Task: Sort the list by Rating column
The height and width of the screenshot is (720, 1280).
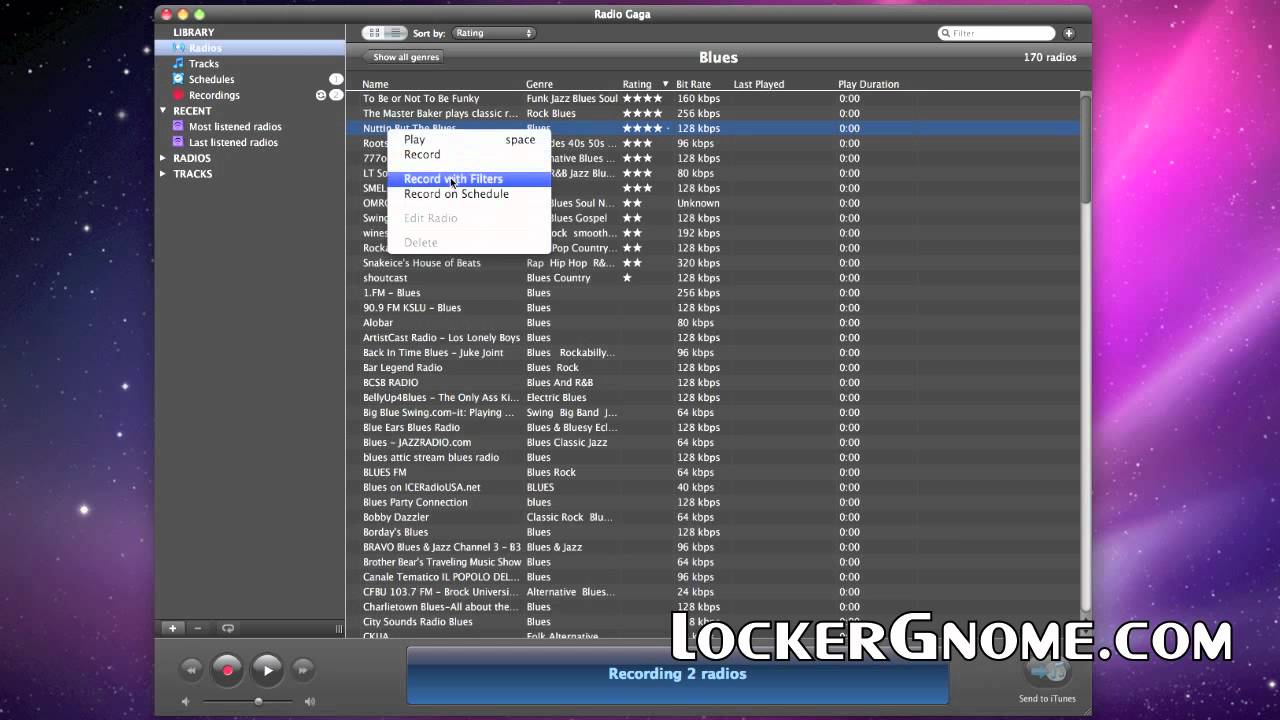Action: coord(645,84)
